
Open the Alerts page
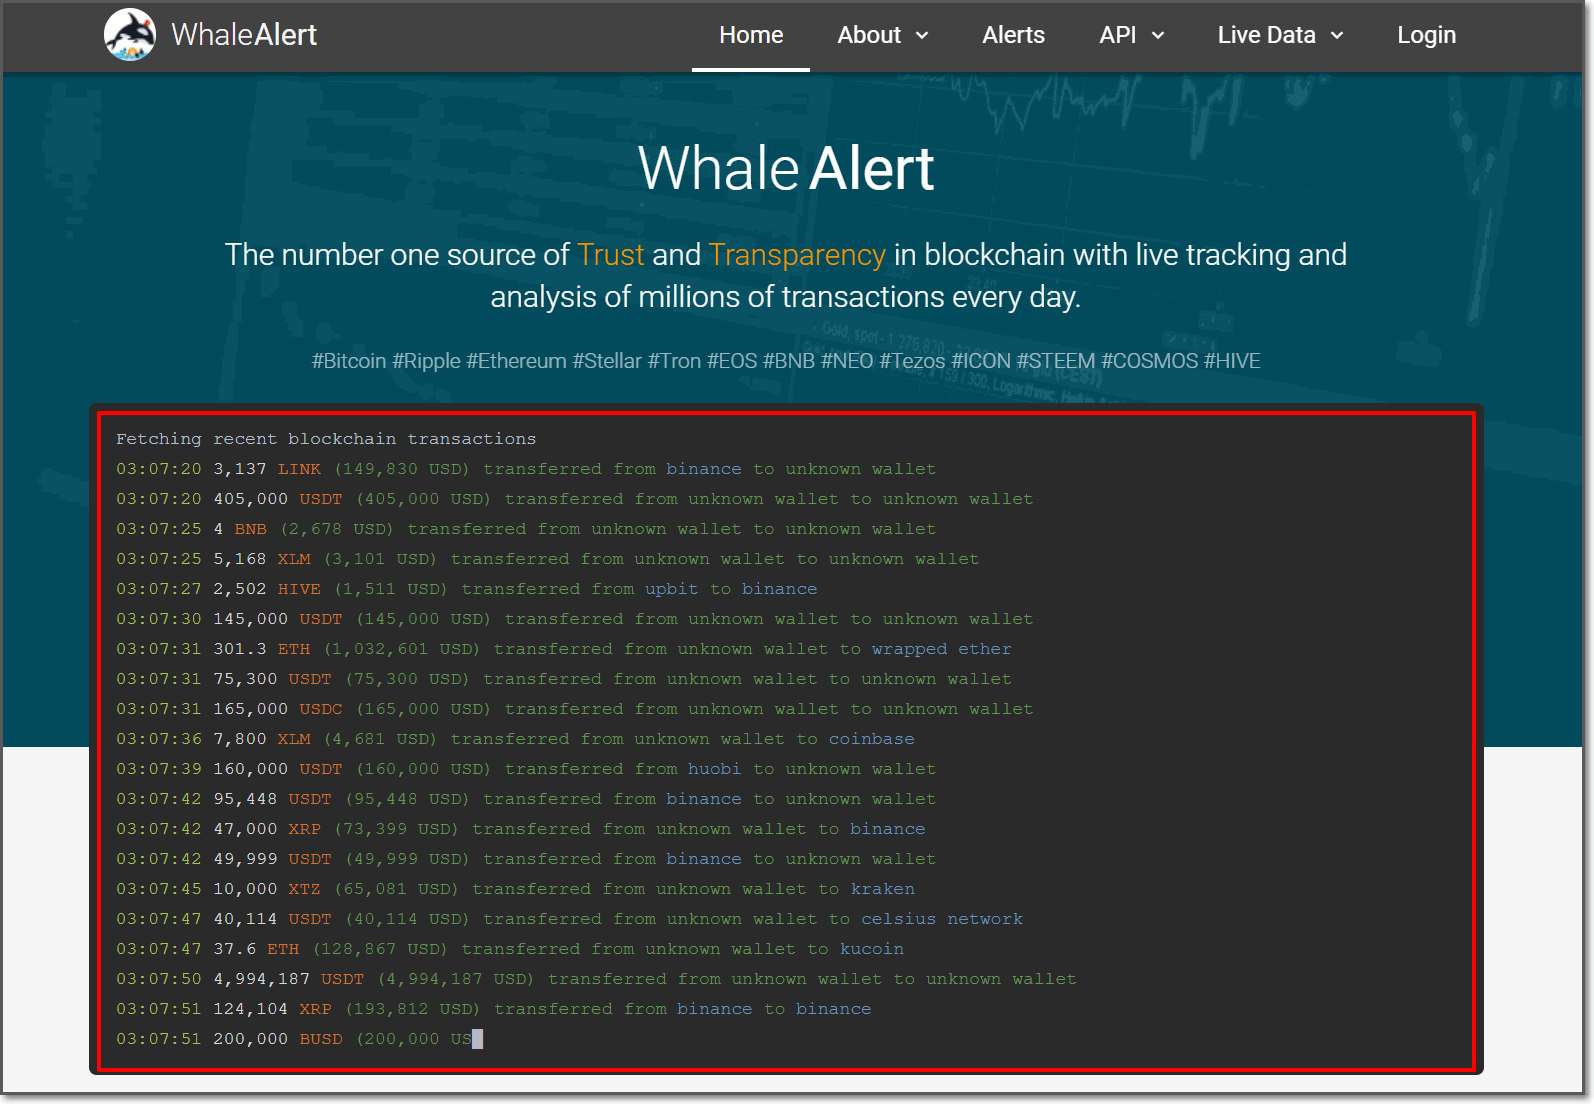(x=1013, y=35)
